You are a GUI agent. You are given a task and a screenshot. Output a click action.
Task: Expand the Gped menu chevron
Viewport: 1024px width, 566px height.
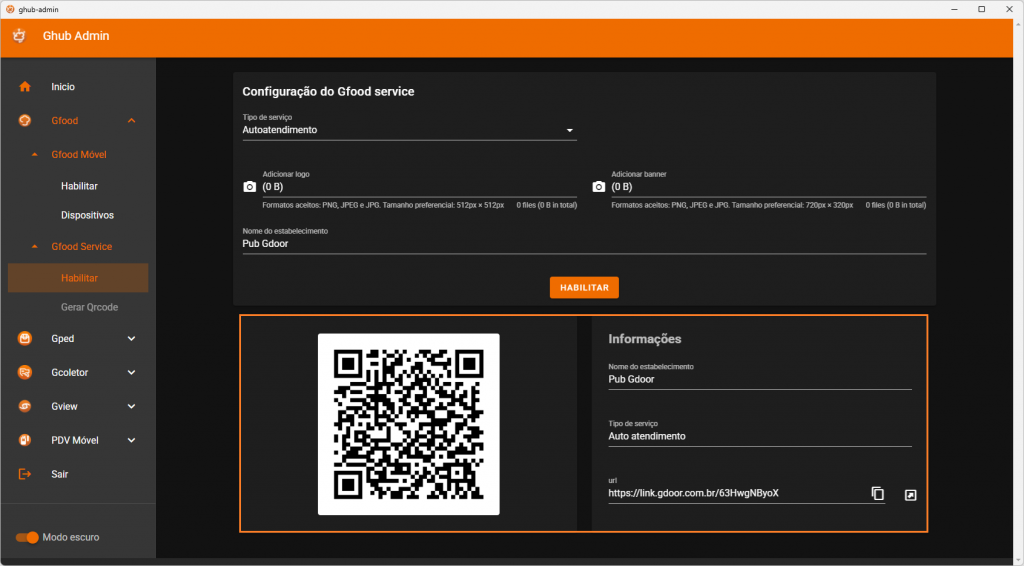pyautogui.click(x=131, y=338)
